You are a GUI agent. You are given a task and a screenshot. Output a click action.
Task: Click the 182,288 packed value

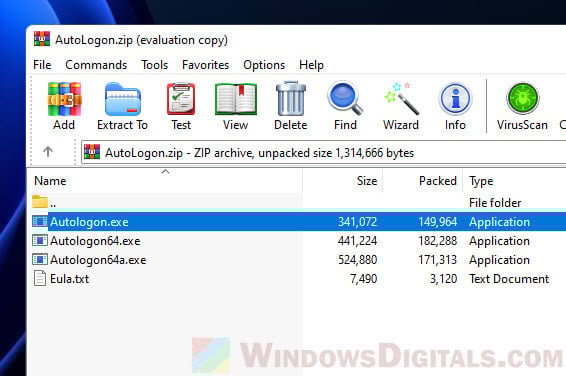437,241
